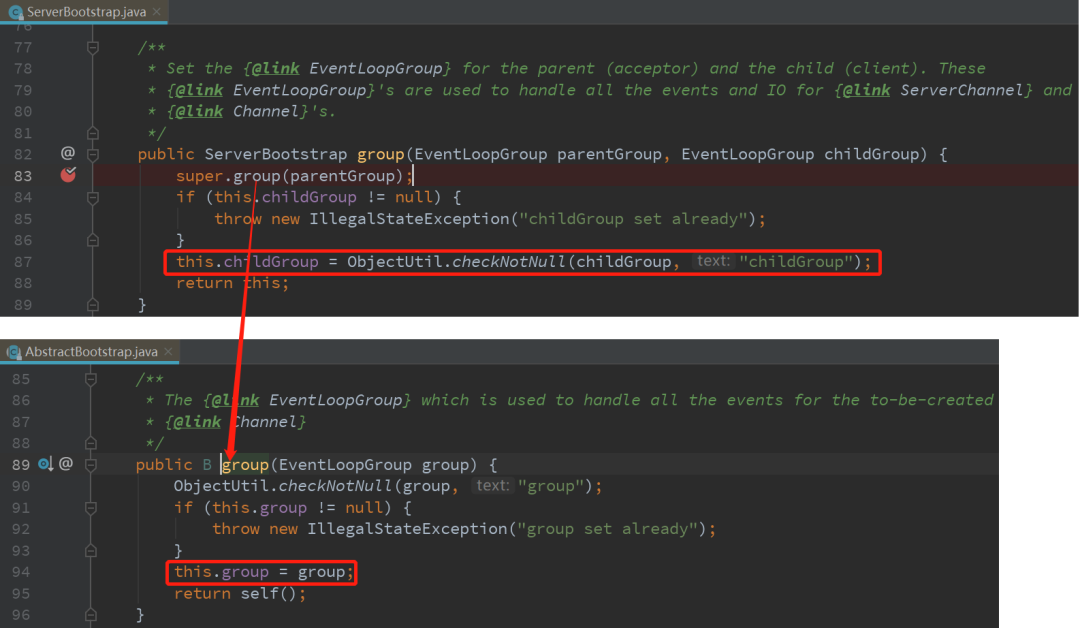
Task: Fold the group method at line 89 in AbstractBootstrap
Action: (x=91, y=465)
